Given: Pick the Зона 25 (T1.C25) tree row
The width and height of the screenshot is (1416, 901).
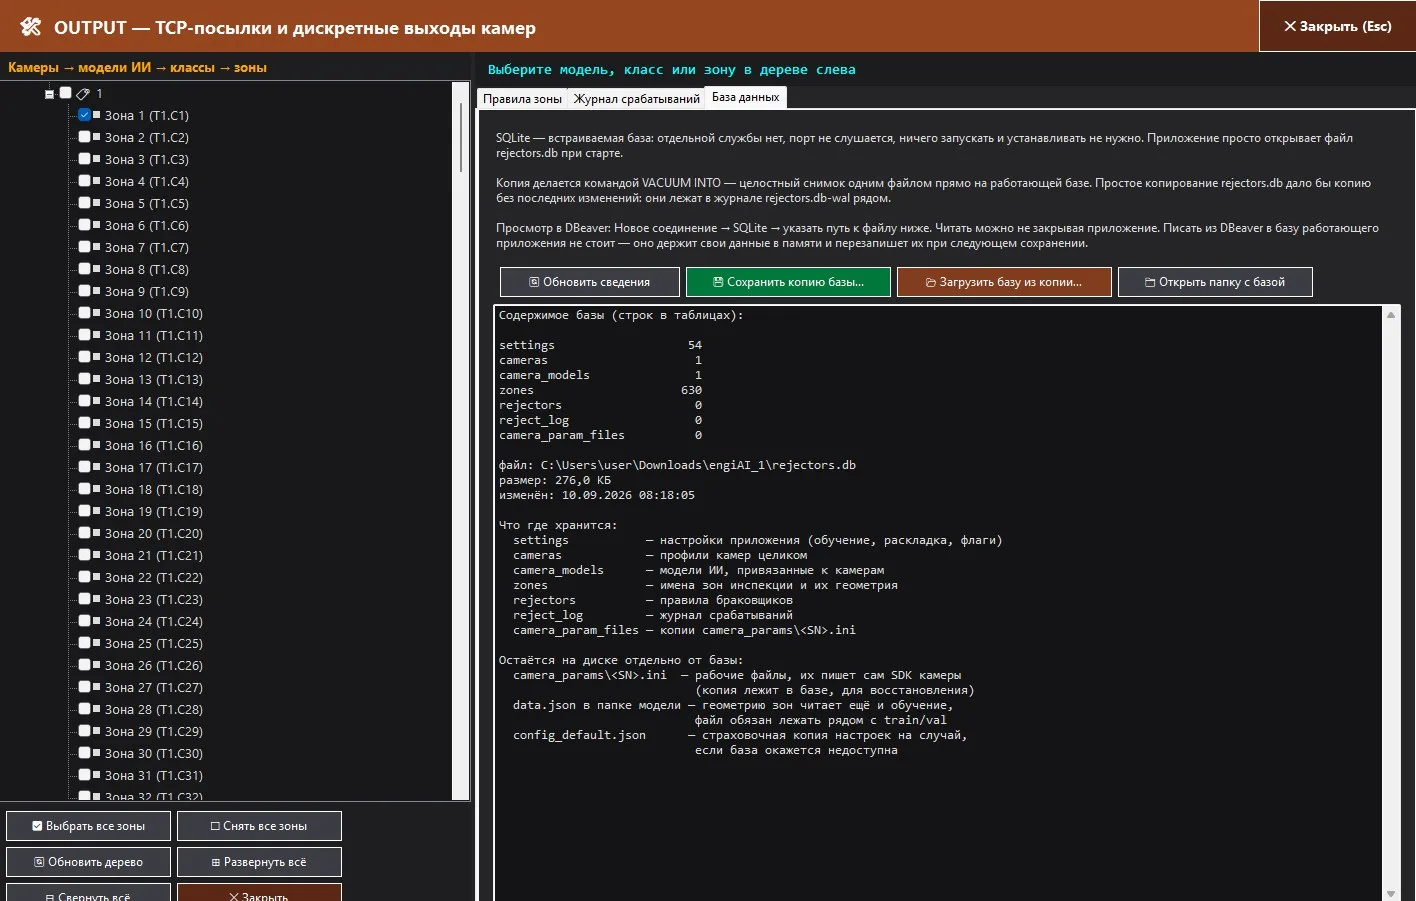Looking at the screenshot, I should [153, 643].
